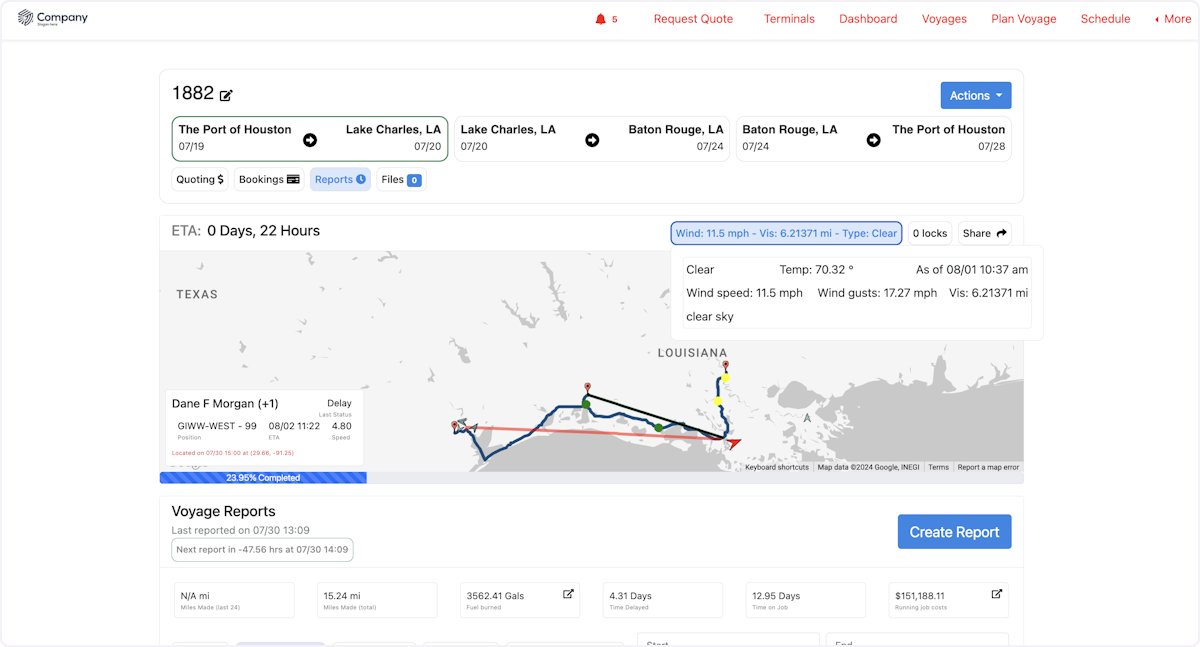
Task: Click Report a map error
Action: point(988,467)
